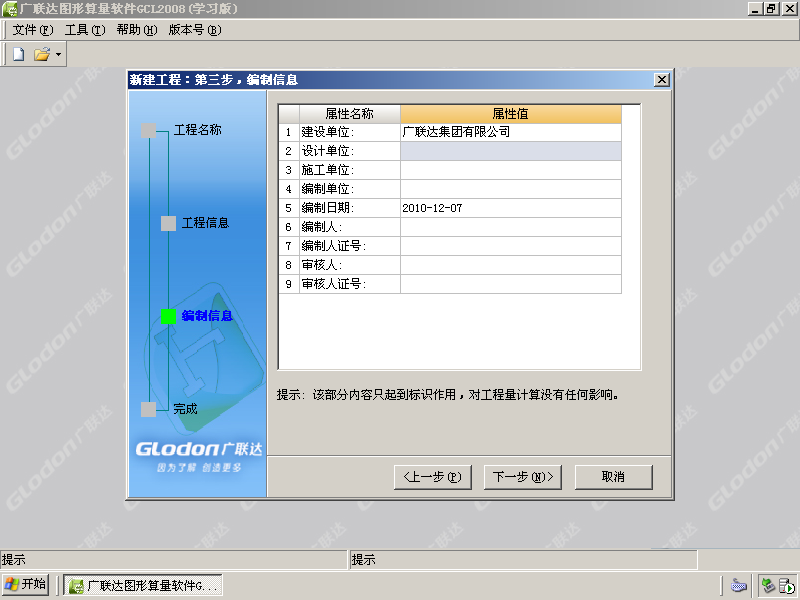This screenshot has height=600, width=800.
Task: Click the 审核人: label cell
Action: 349,265
